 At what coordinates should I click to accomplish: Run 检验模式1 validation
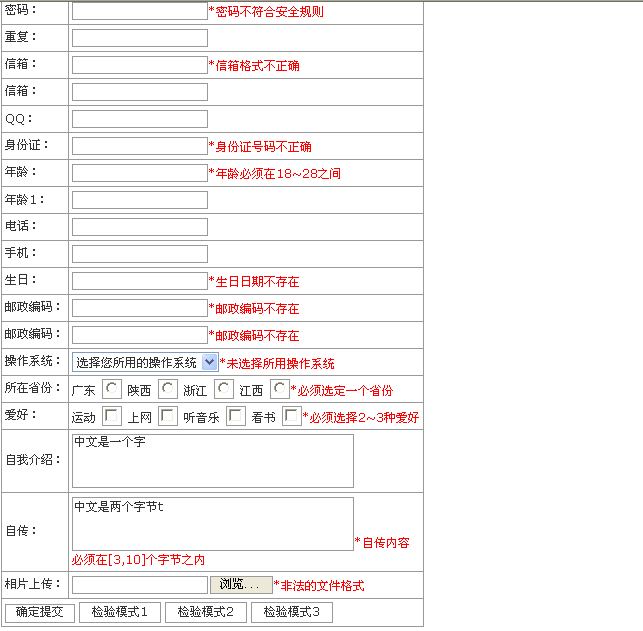pos(119,613)
